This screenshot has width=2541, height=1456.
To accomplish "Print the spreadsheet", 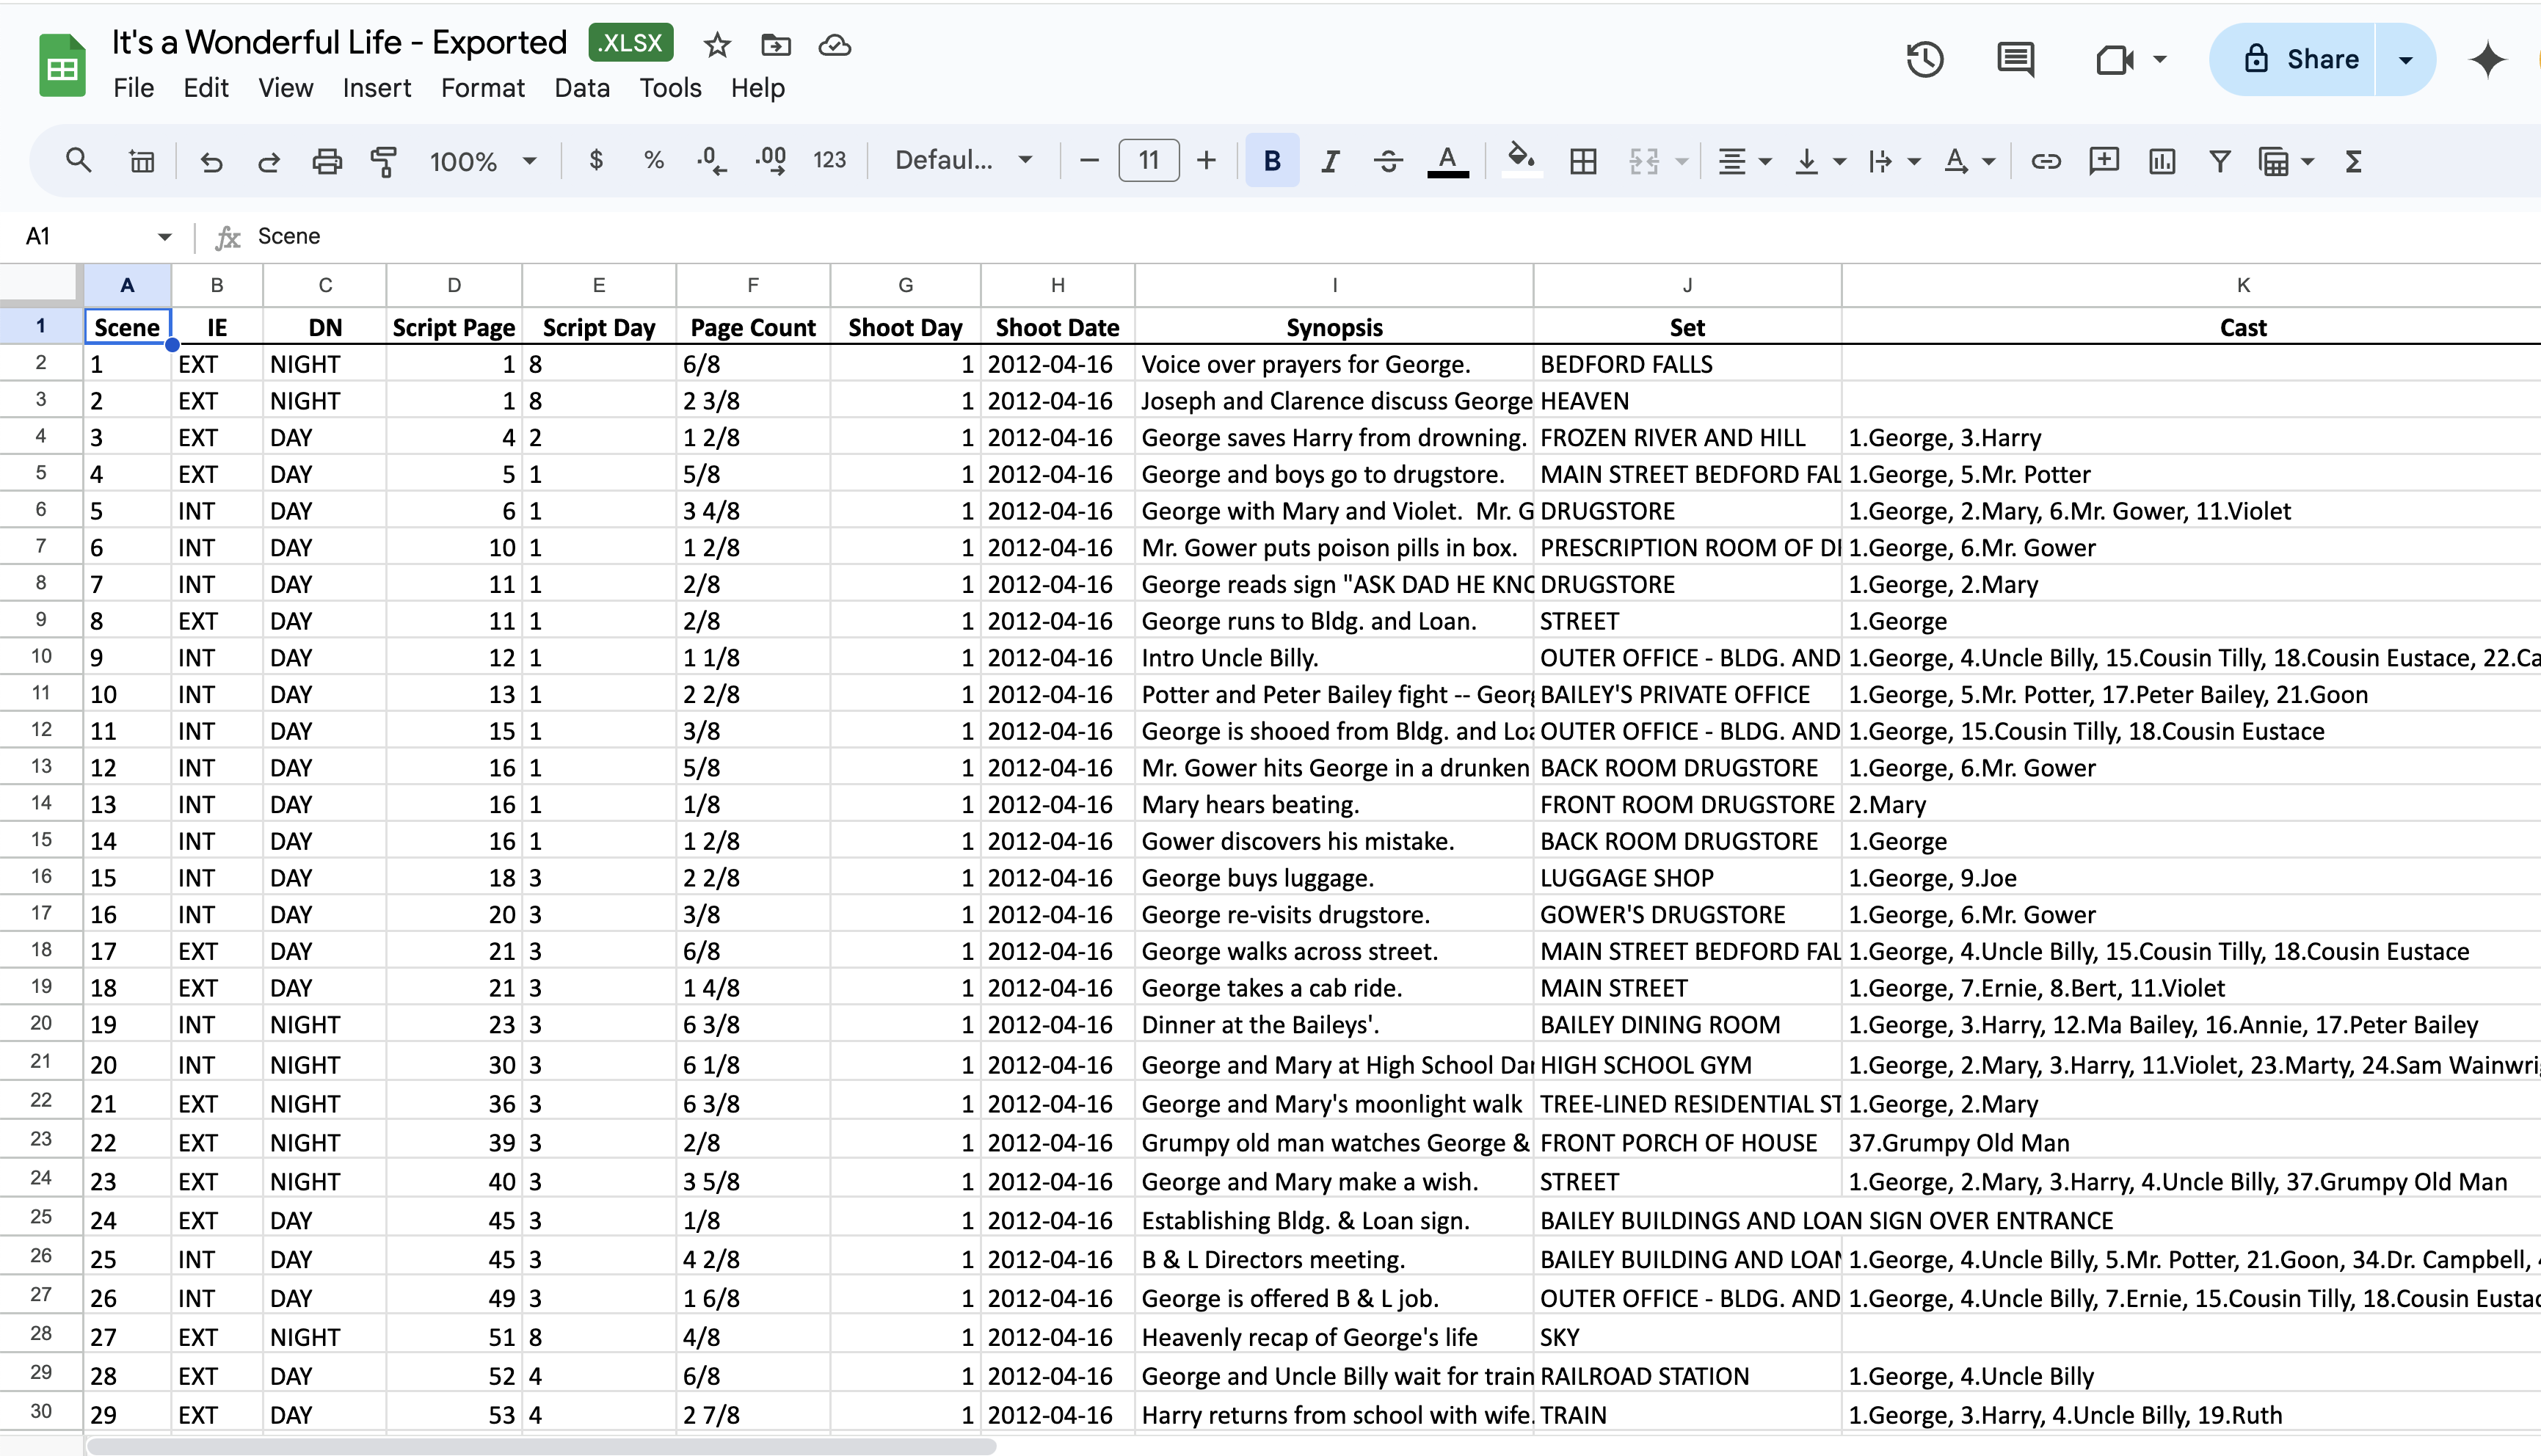I will (x=327, y=160).
